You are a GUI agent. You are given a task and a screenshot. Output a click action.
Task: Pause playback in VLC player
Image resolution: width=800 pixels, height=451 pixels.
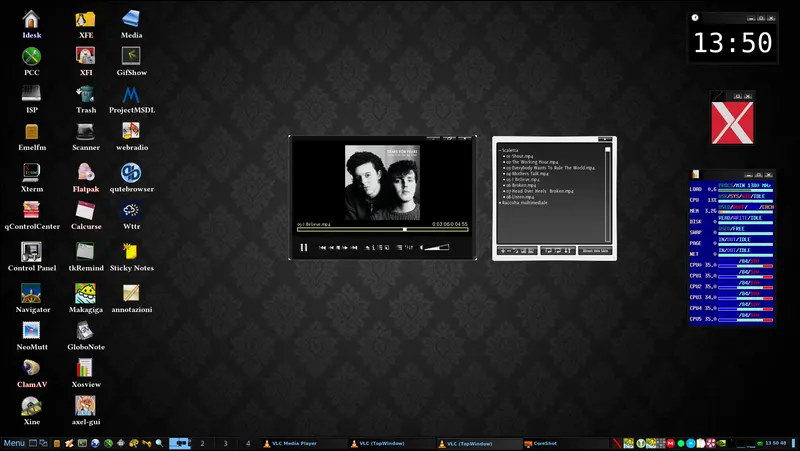pyautogui.click(x=304, y=247)
